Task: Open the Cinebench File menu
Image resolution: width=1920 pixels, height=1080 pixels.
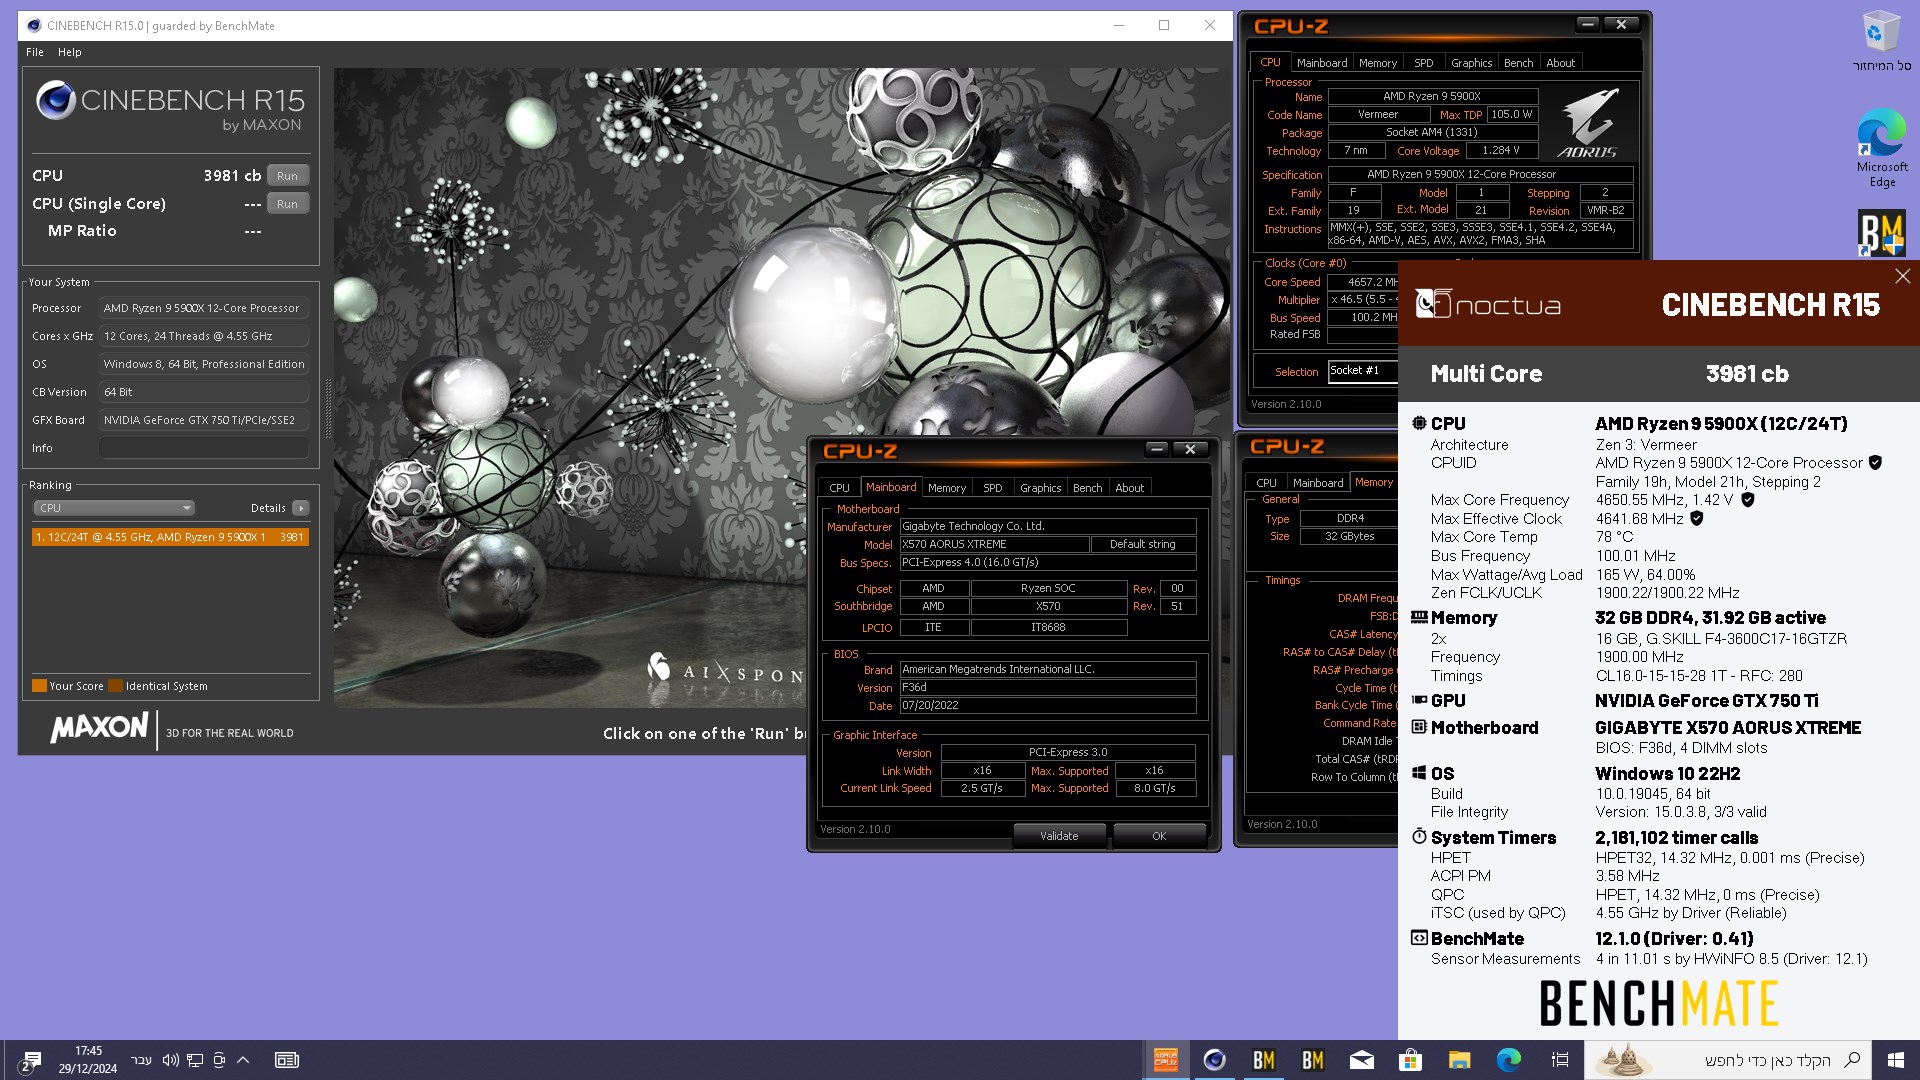Action: [x=35, y=52]
